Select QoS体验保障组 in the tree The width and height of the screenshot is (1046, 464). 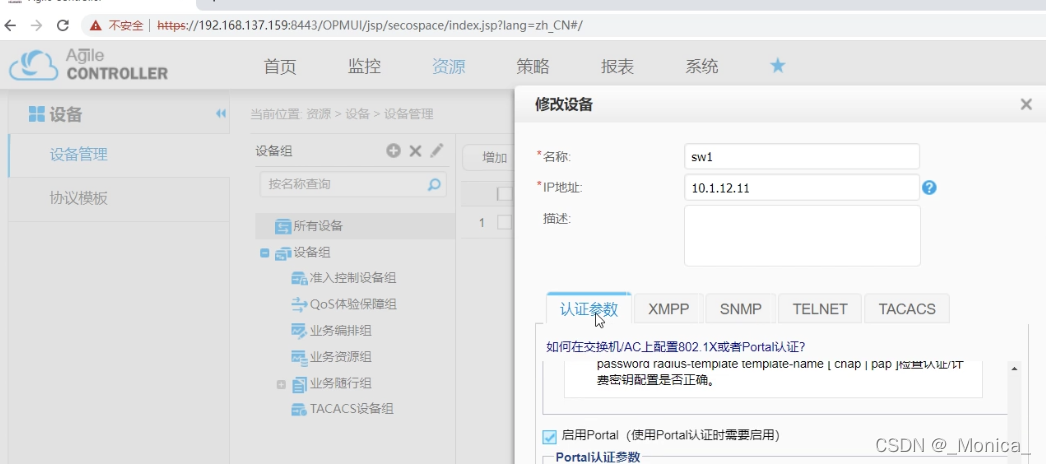[353, 305]
